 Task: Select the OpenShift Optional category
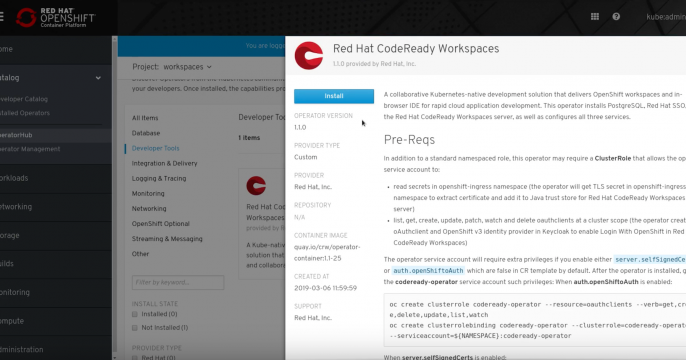pos(161,224)
